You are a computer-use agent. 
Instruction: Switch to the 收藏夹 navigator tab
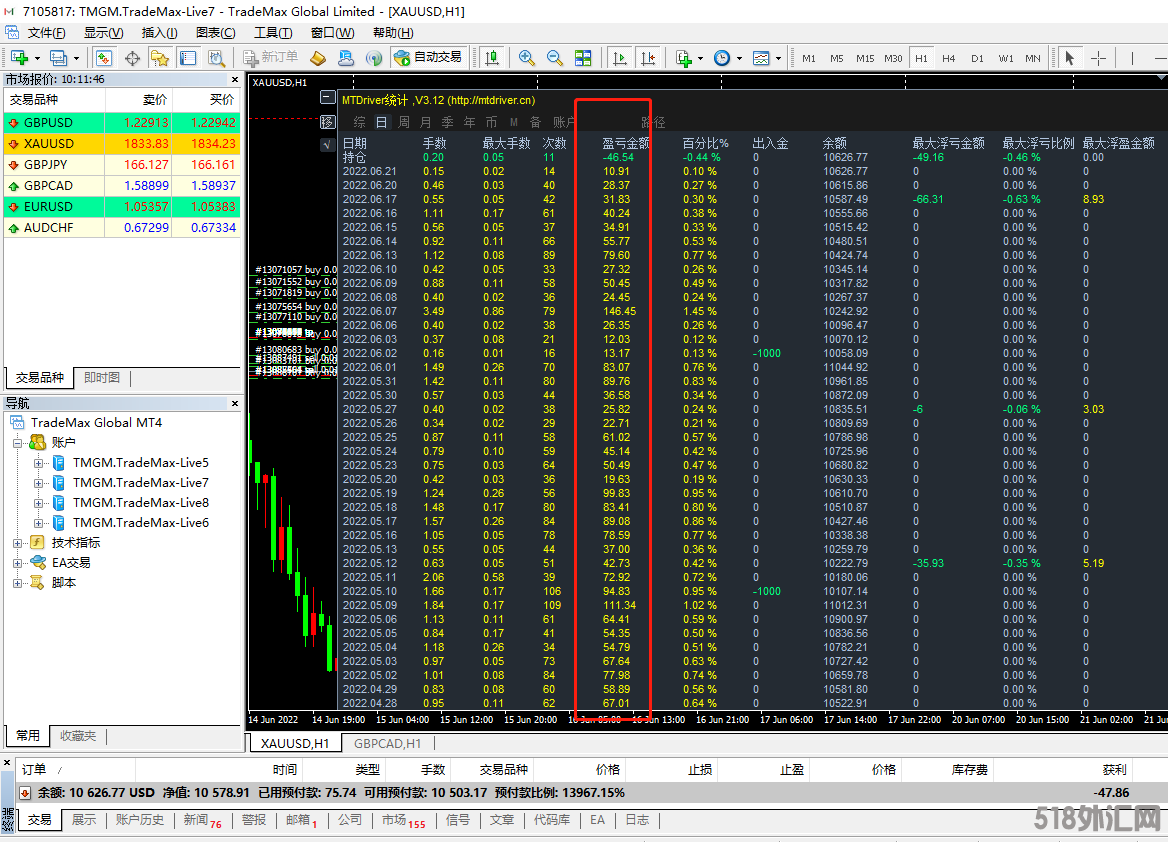coord(78,736)
